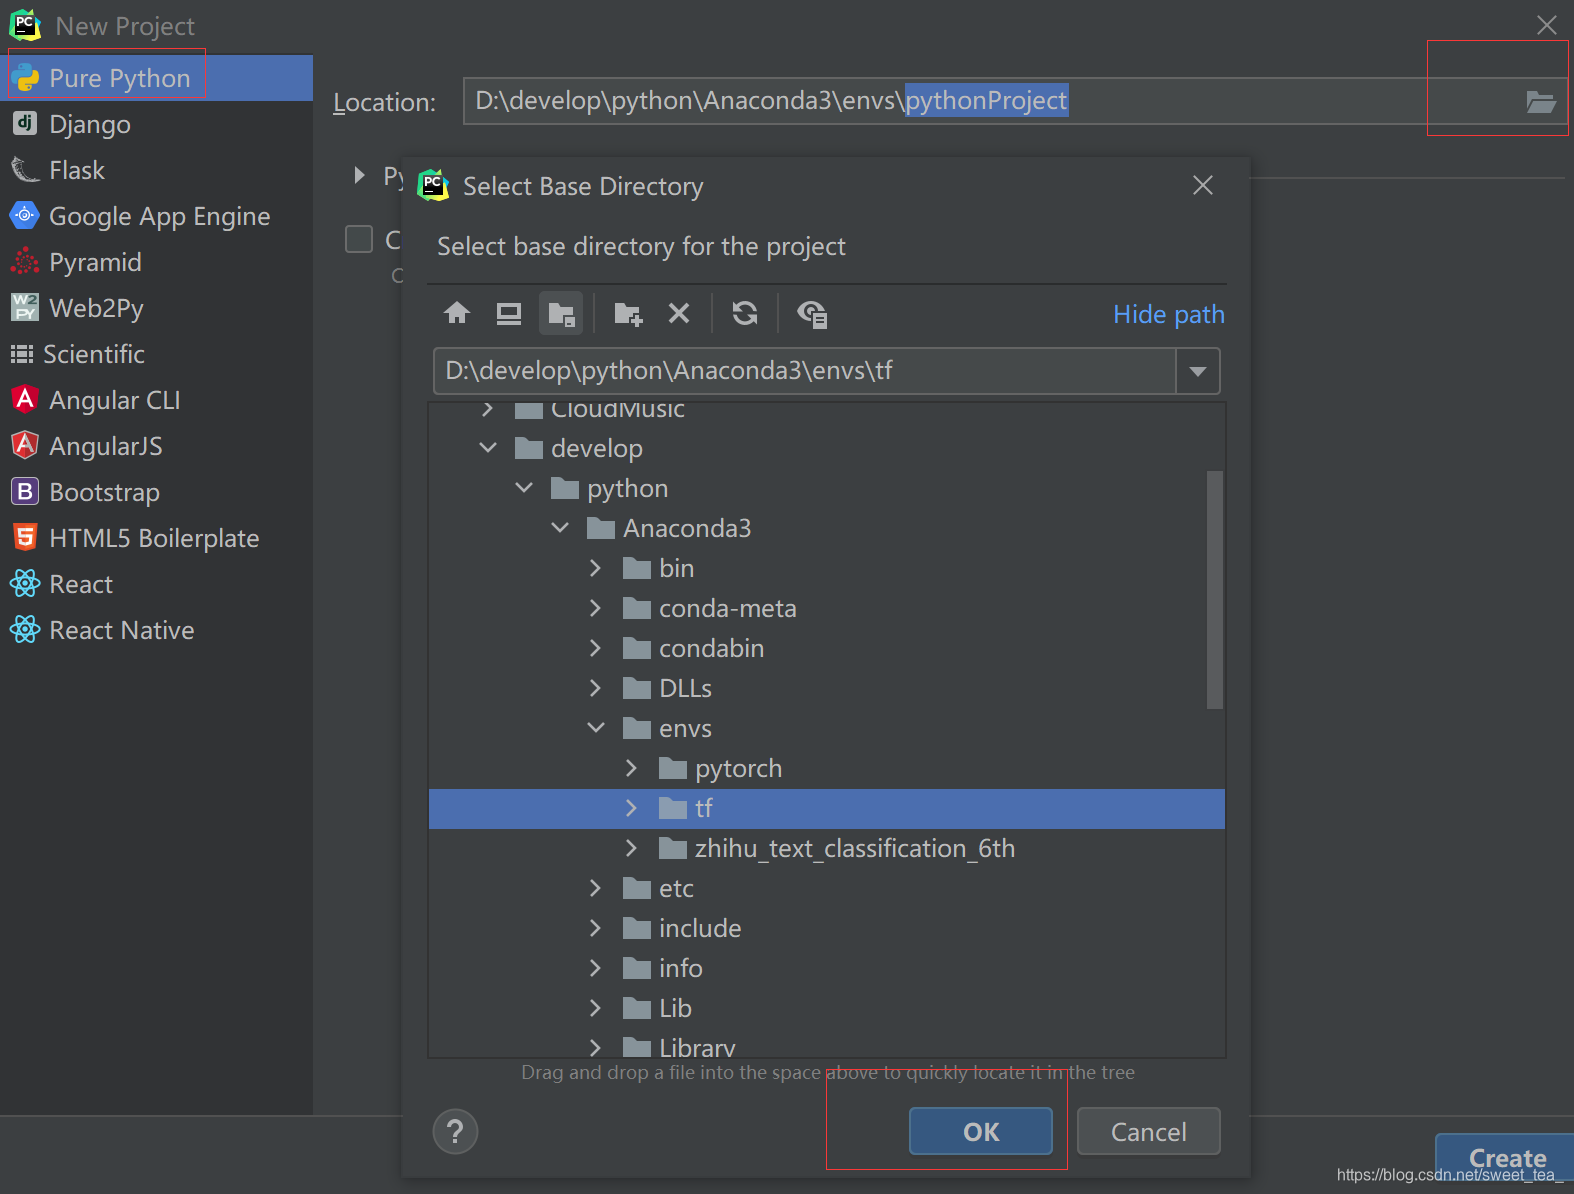Viewport: 1574px width, 1194px height.
Task: Choose Web2Py project type
Action: click(156, 308)
